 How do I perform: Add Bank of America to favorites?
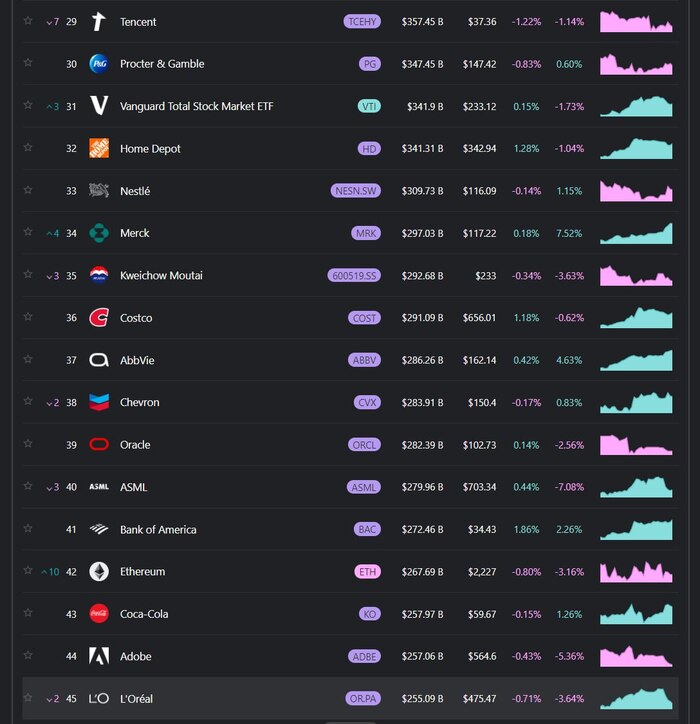point(28,529)
